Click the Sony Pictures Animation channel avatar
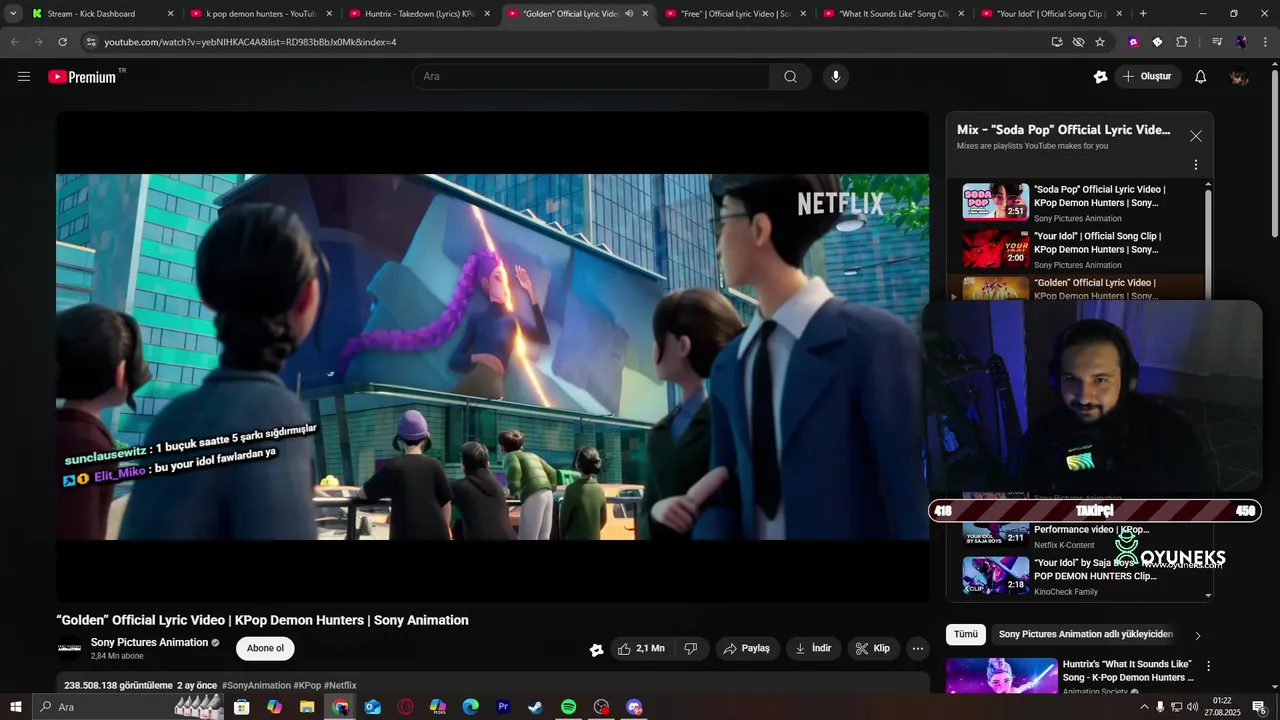This screenshot has width=1280, height=720. (70, 648)
